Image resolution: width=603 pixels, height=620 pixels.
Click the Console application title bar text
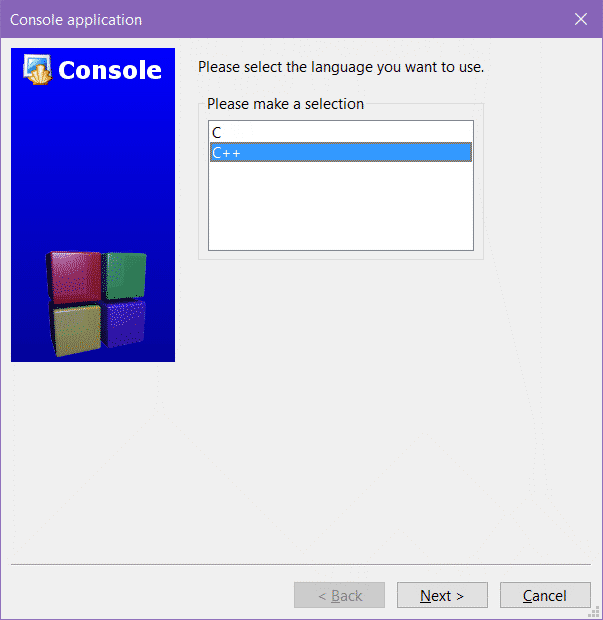coord(76,20)
